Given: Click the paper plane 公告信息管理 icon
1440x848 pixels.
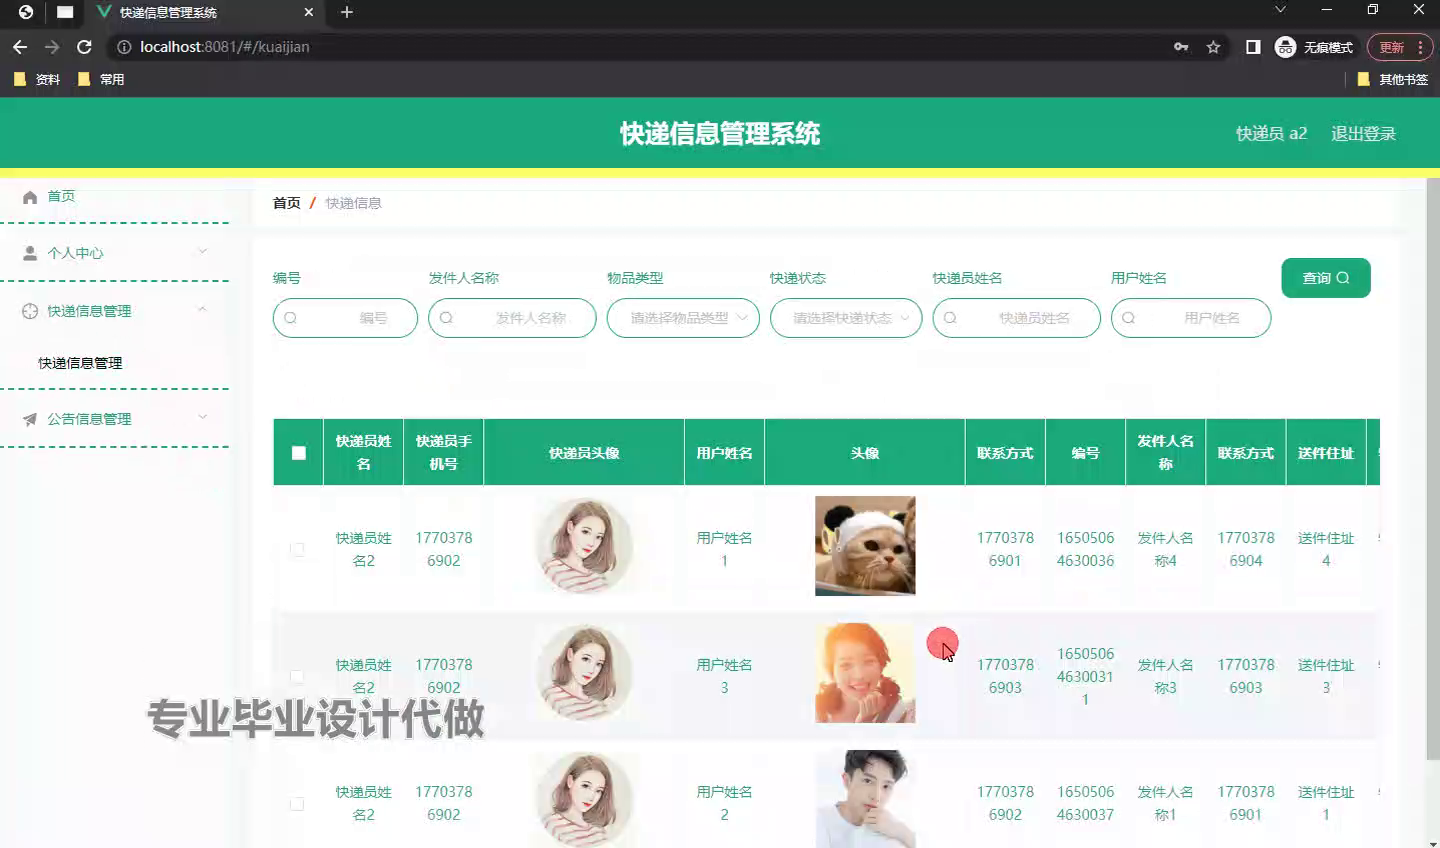Looking at the screenshot, I should (x=30, y=419).
